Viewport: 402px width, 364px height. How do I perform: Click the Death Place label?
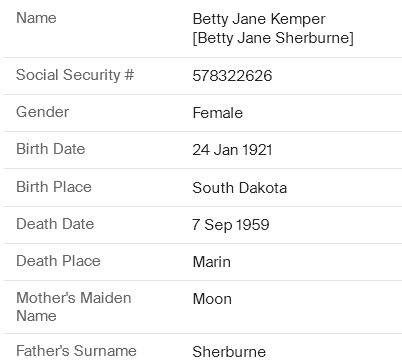point(58,261)
